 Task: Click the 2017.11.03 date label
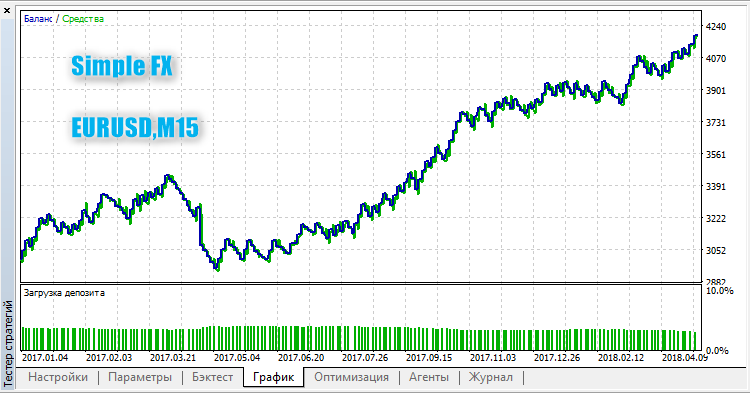[493, 358]
